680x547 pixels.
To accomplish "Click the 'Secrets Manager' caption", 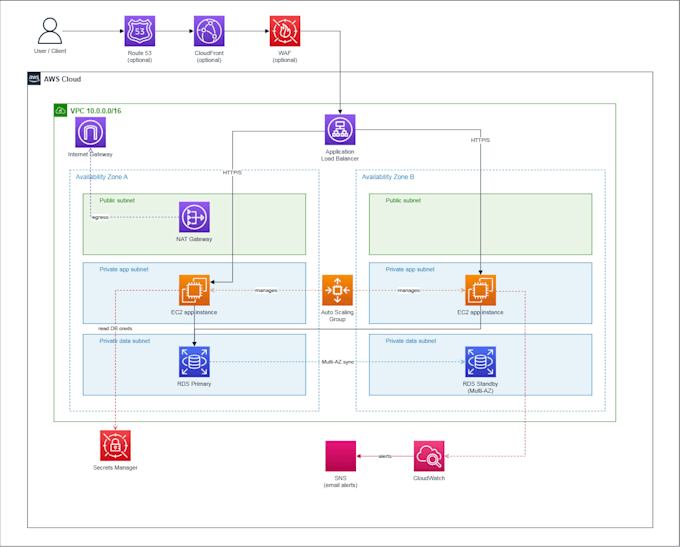I will 115,468.
